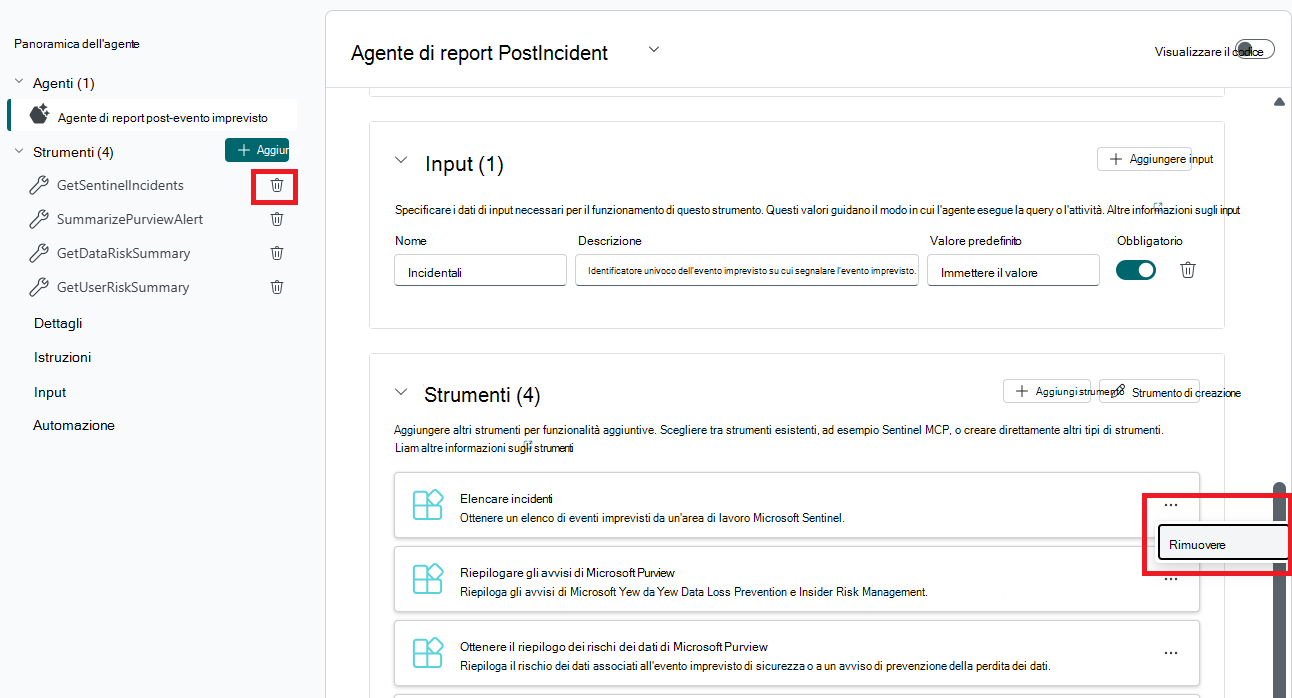Open more options for data risk summary tool

pos(1170,653)
